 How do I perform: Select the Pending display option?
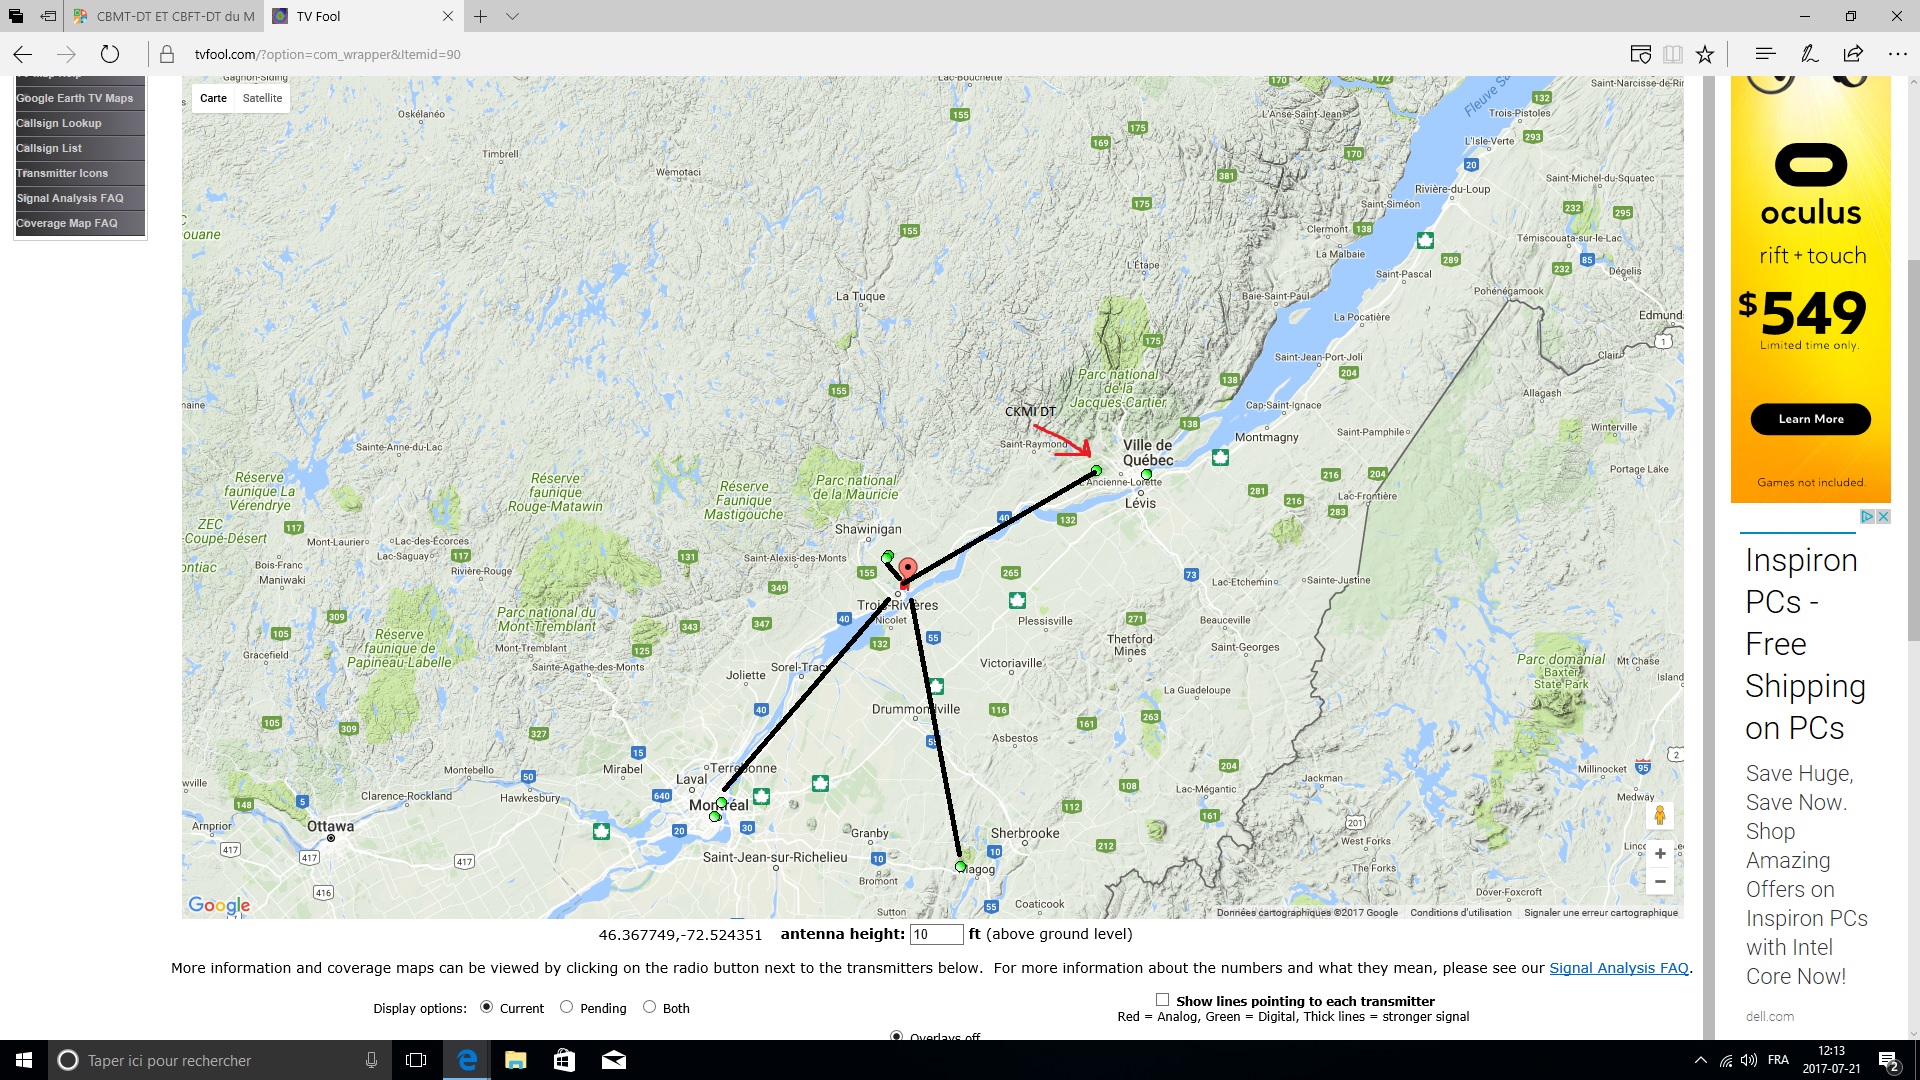click(x=567, y=1007)
